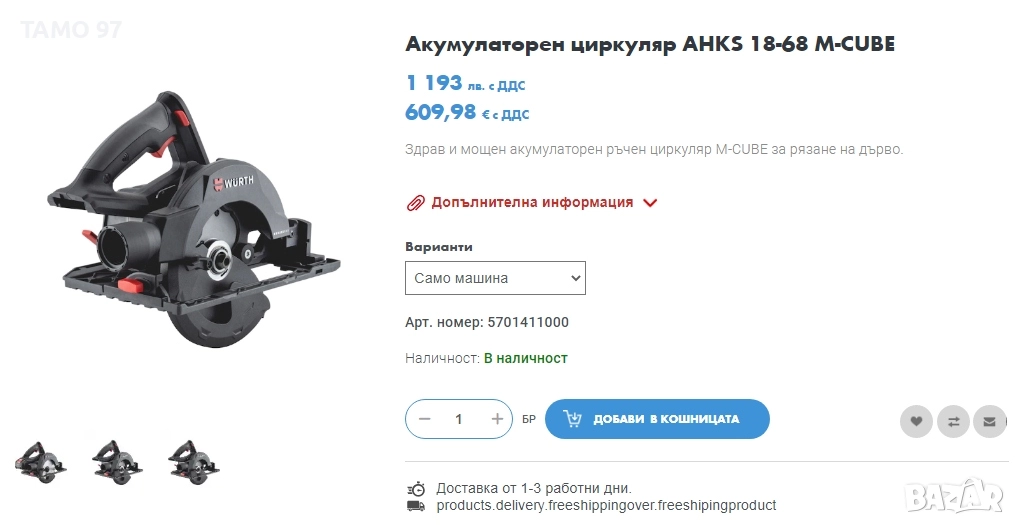Click into the quantity input field
This screenshot has width=1015, height=525.
pyautogui.click(x=459, y=419)
